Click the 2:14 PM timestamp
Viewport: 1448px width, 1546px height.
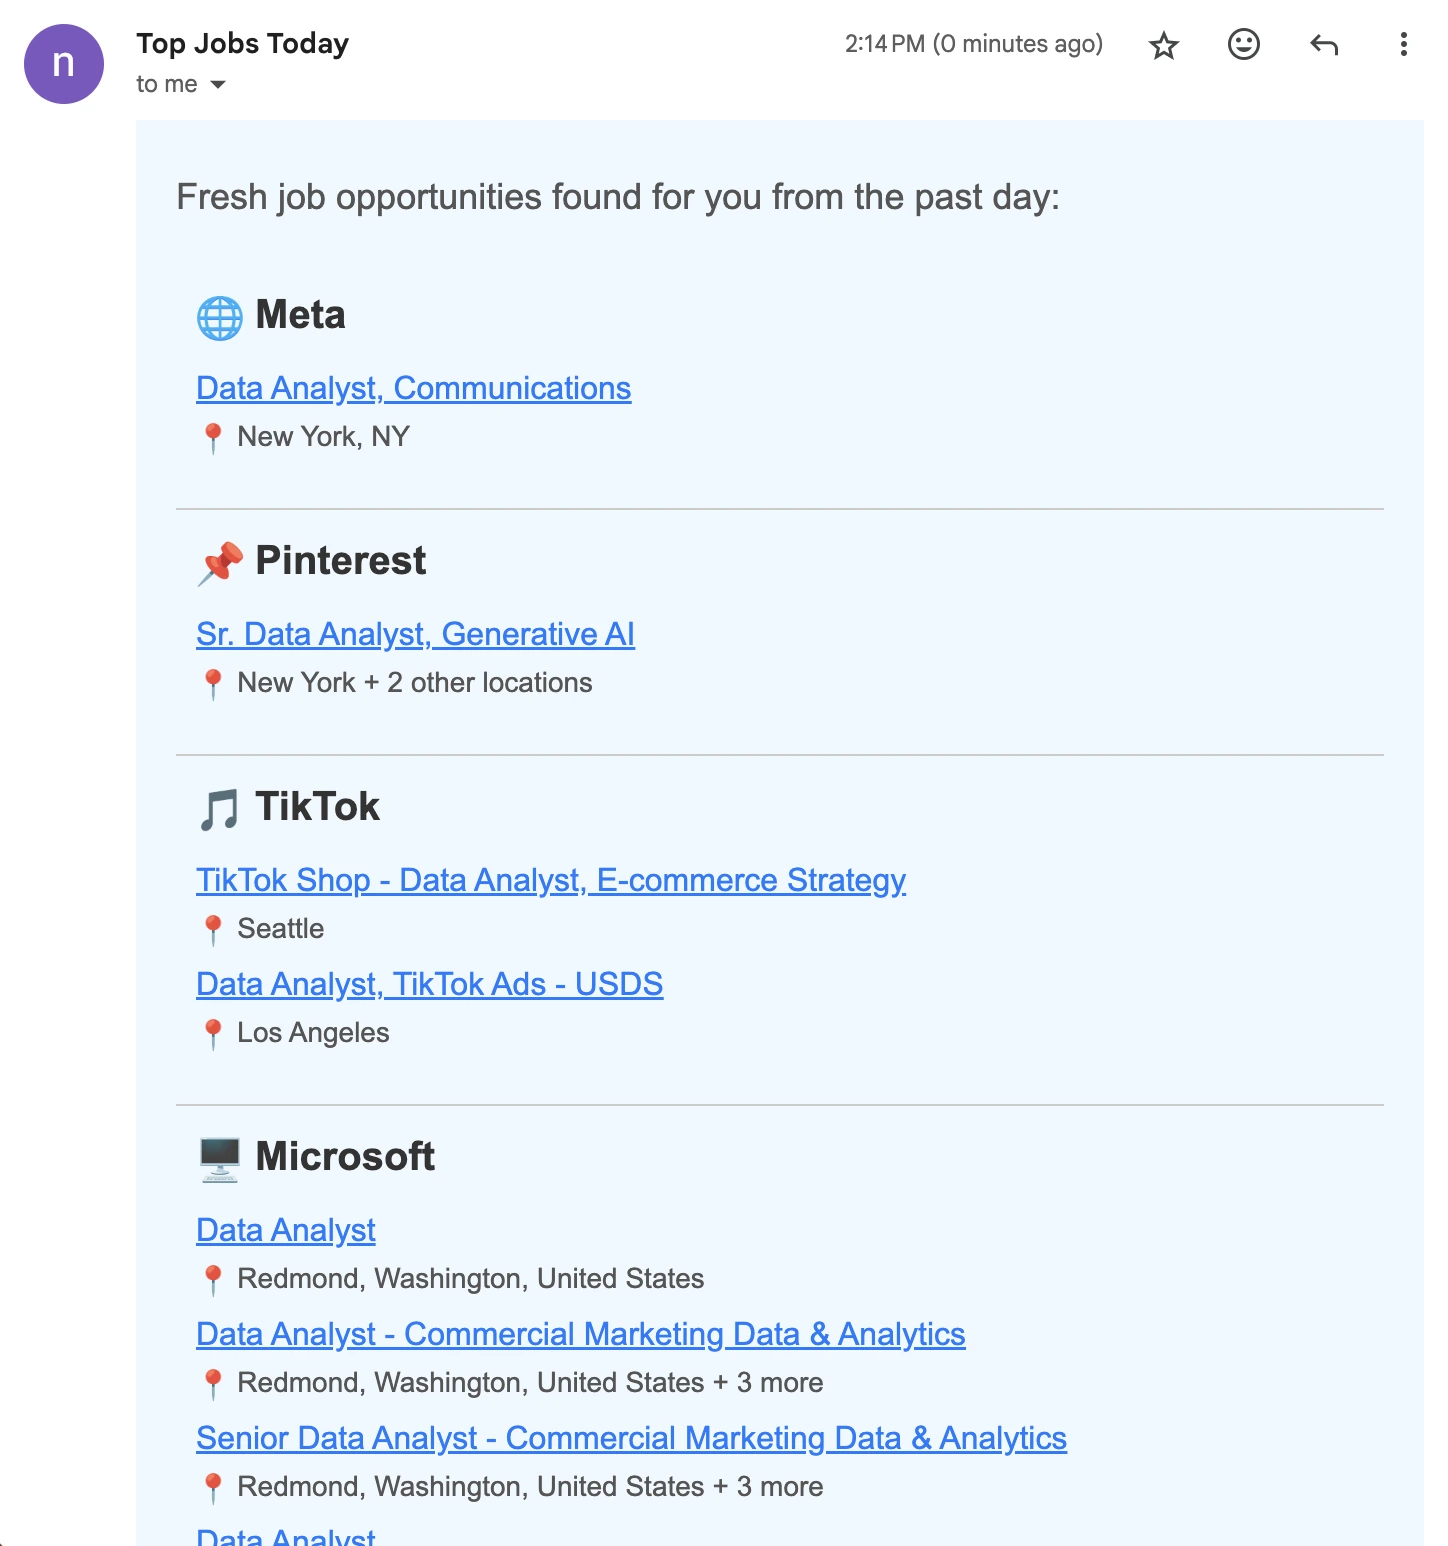(x=884, y=44)
